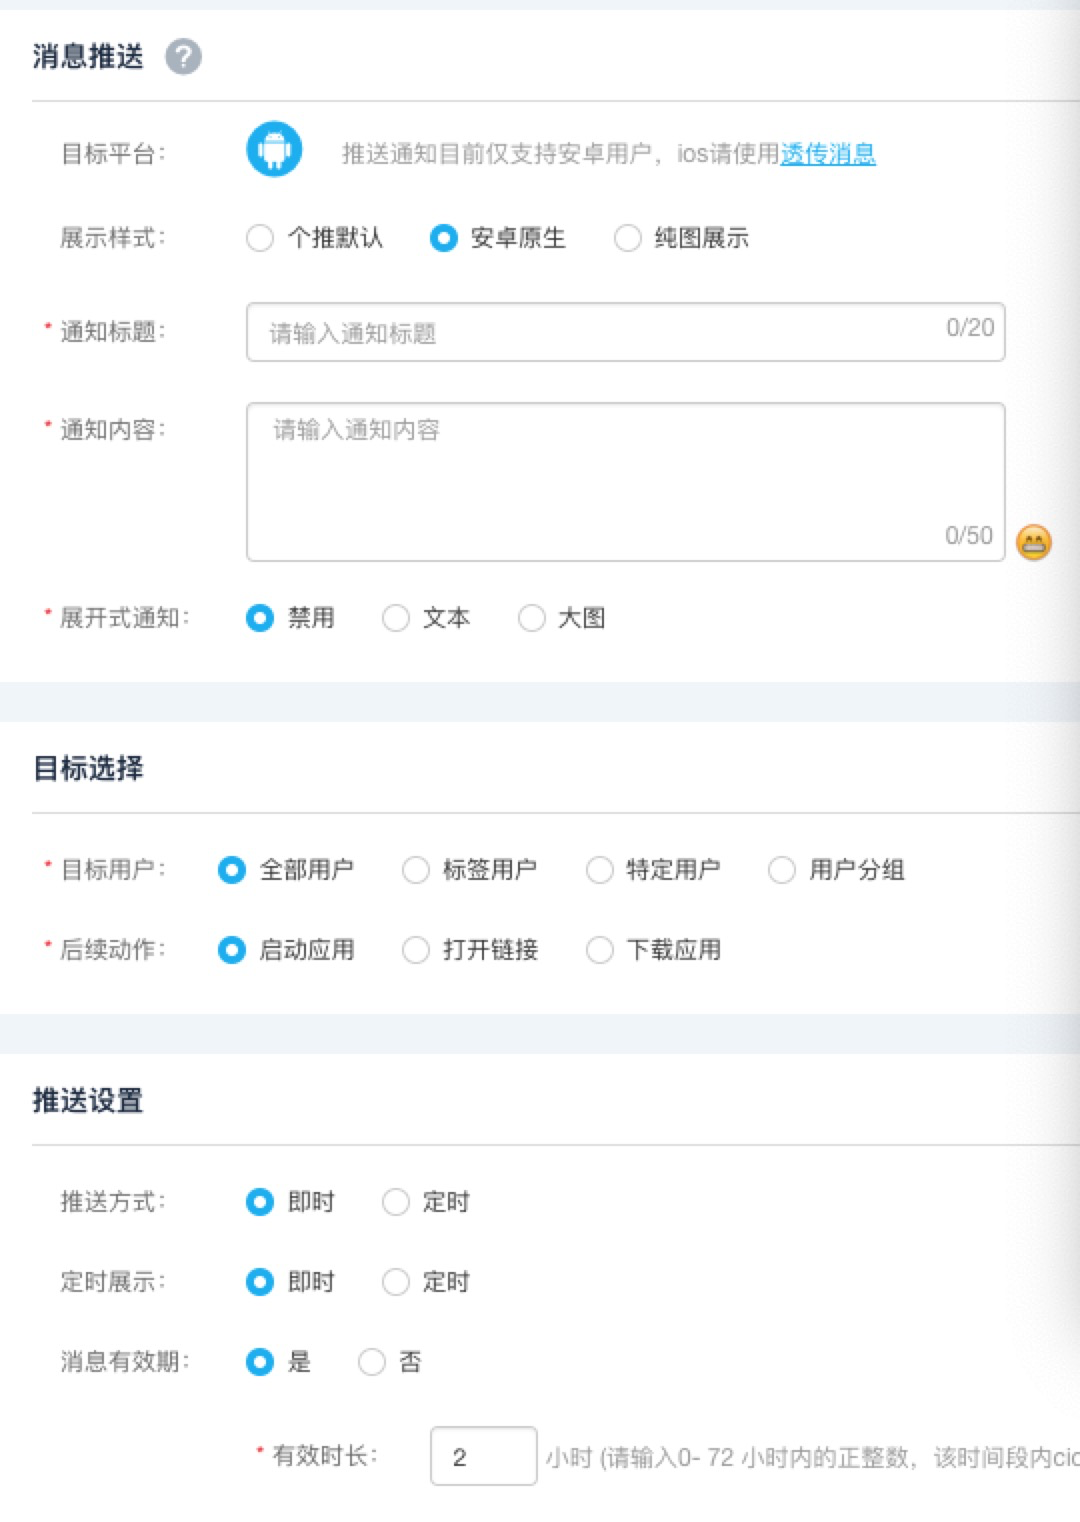Set follow-up action to 打开链接

(x=415, y=950)
